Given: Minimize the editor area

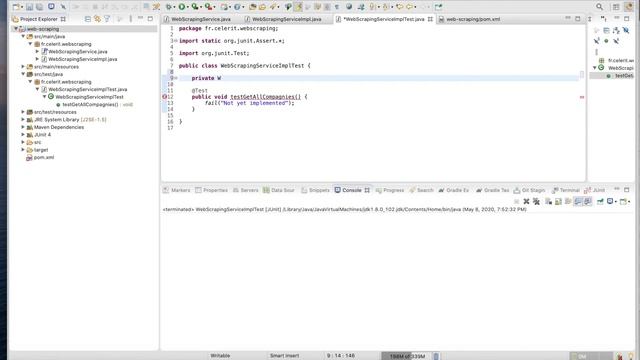Looking at the screenshot, I should click(568, 19).
